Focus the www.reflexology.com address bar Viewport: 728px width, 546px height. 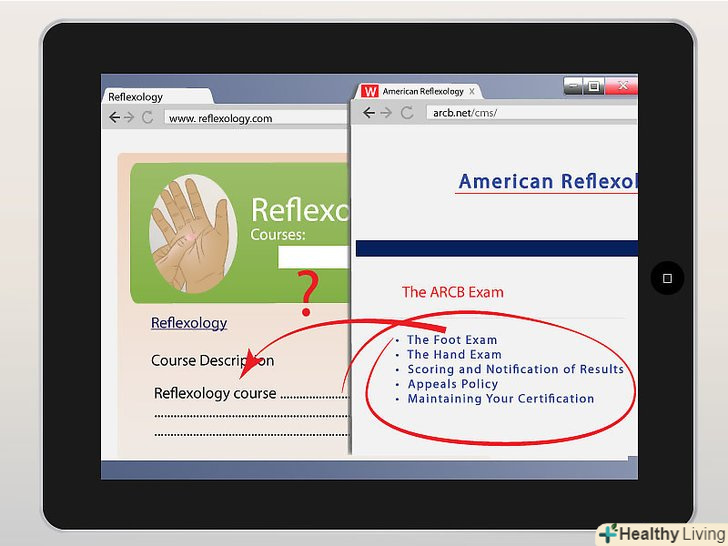click(255, 118)
